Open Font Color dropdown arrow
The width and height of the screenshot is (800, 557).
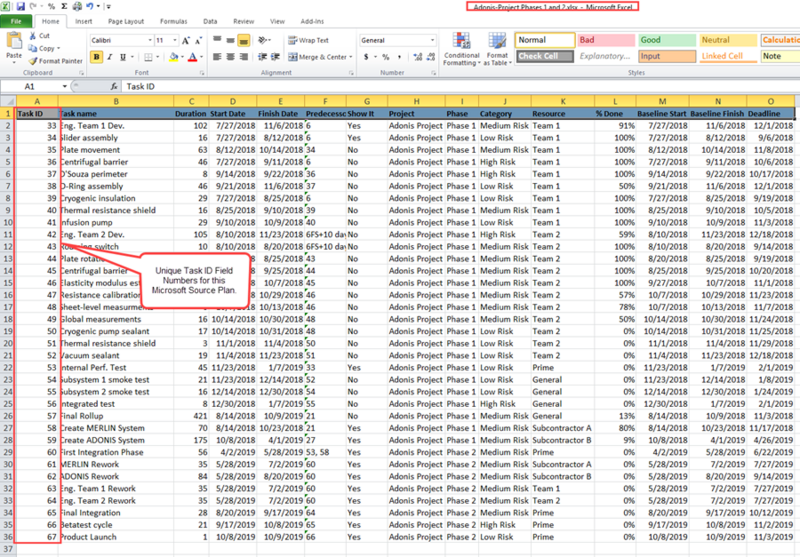click(x=202, y=57)
